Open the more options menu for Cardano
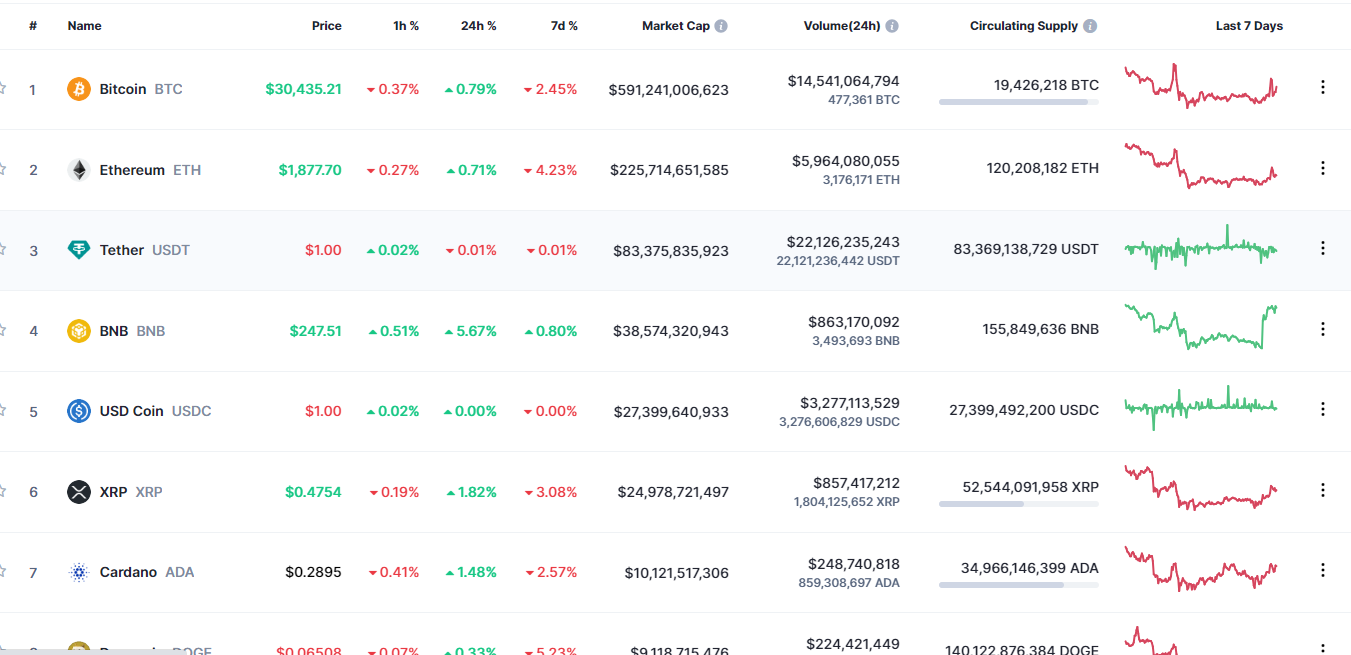1351x655 pixels. tap(1323, 572)
